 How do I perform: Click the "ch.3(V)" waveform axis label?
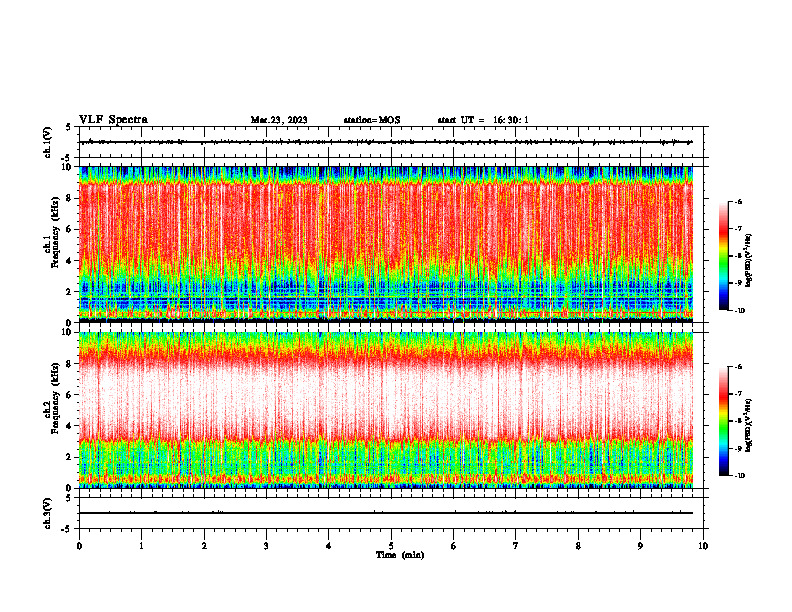coord(48,513)
